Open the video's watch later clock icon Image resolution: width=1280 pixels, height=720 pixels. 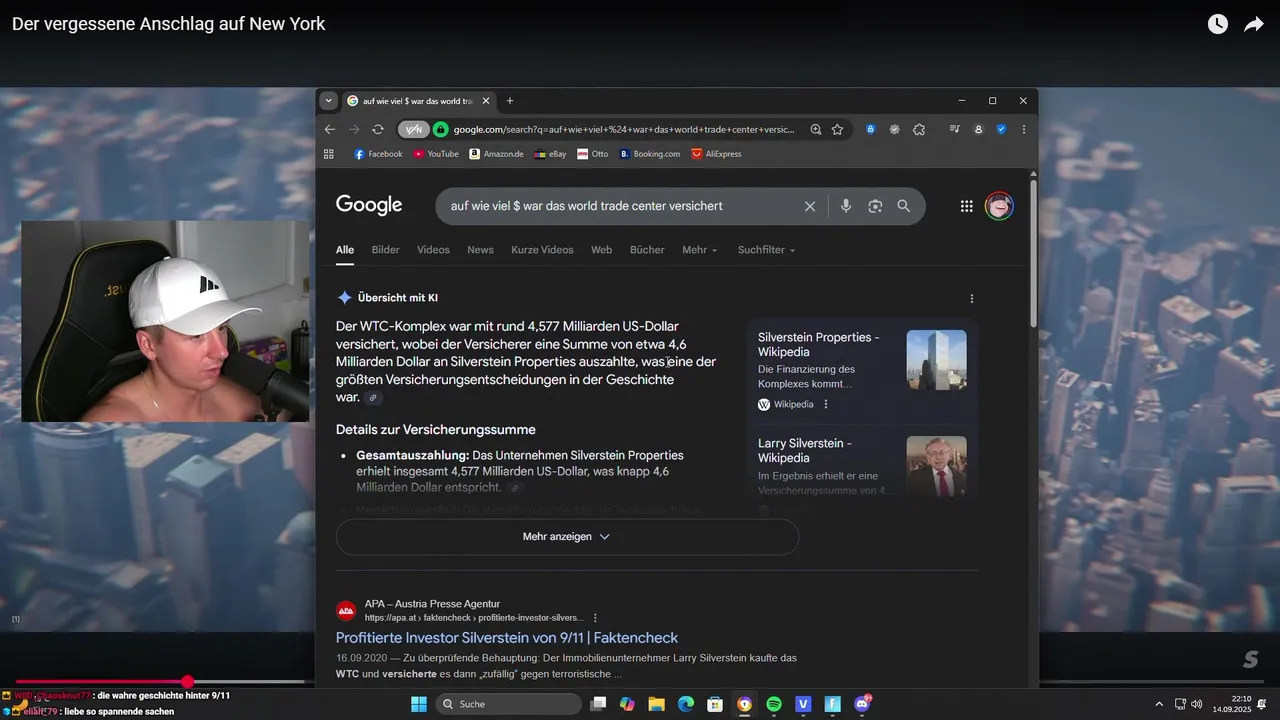tap(1217, 24)
